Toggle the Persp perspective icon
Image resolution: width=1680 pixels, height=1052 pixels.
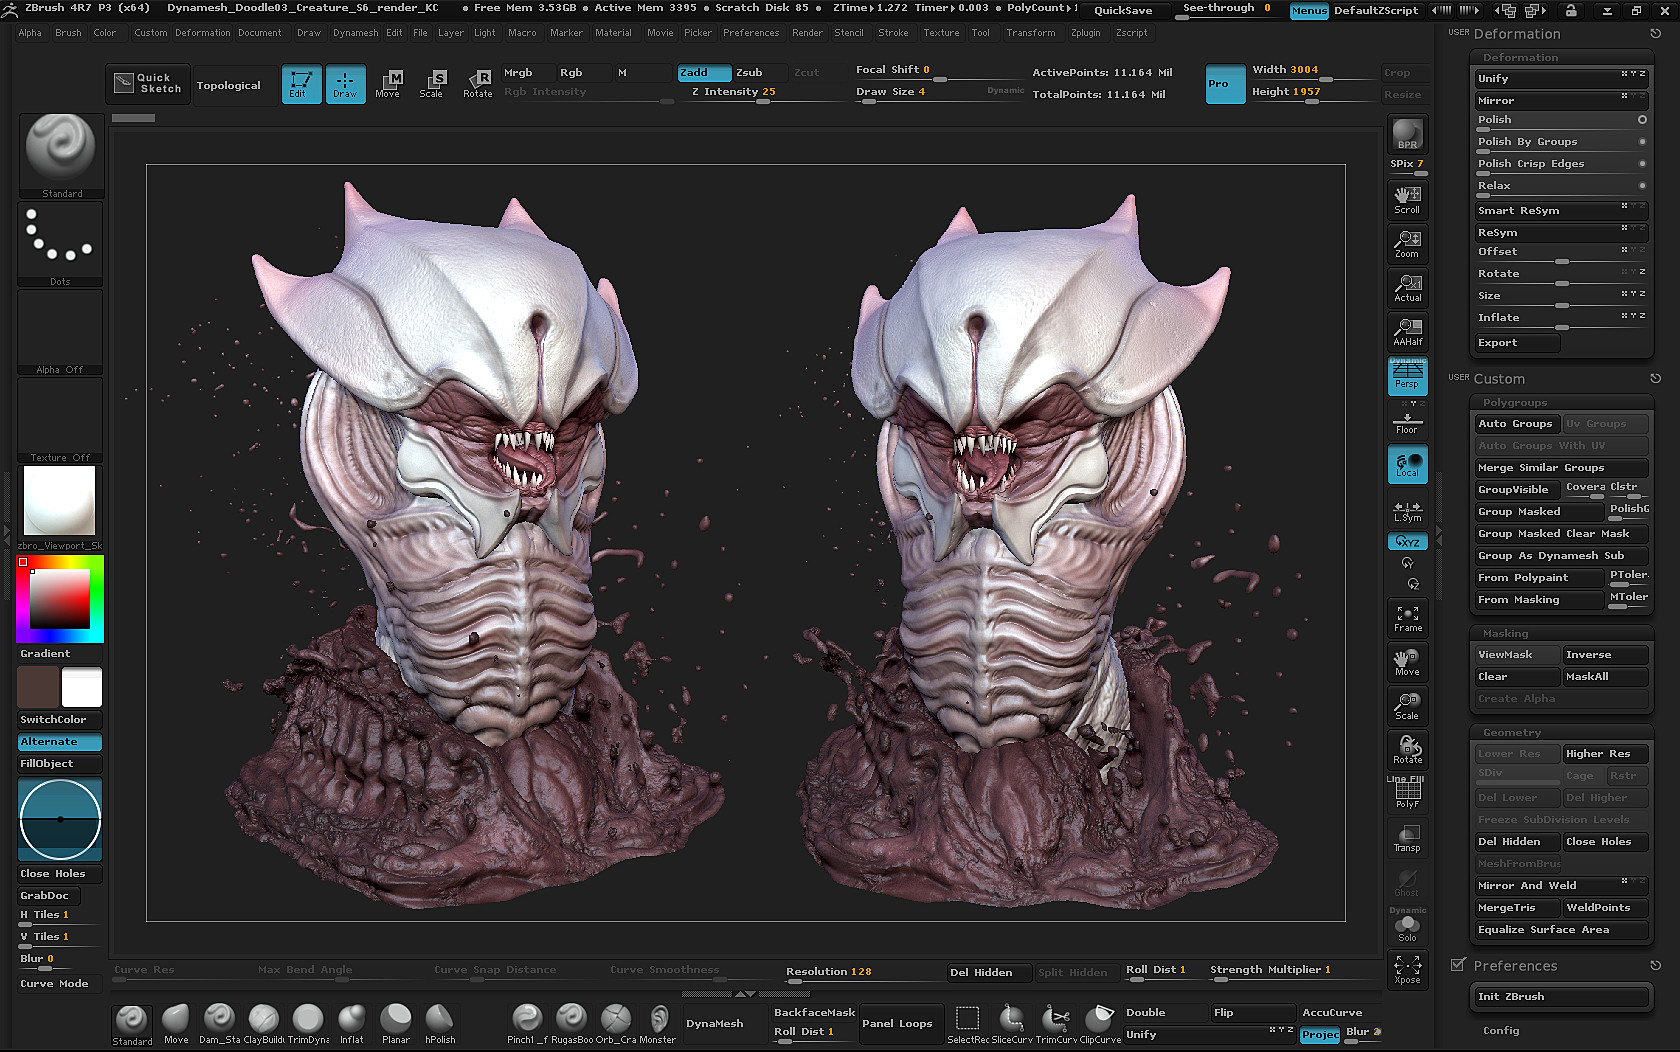1407,375
